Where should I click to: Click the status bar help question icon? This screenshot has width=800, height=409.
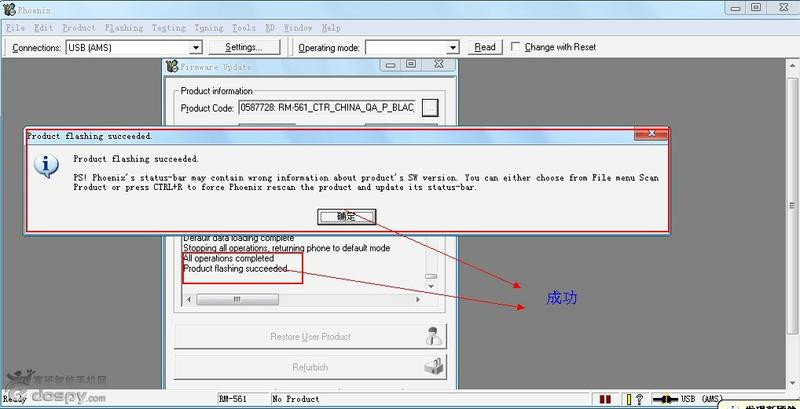639,399
